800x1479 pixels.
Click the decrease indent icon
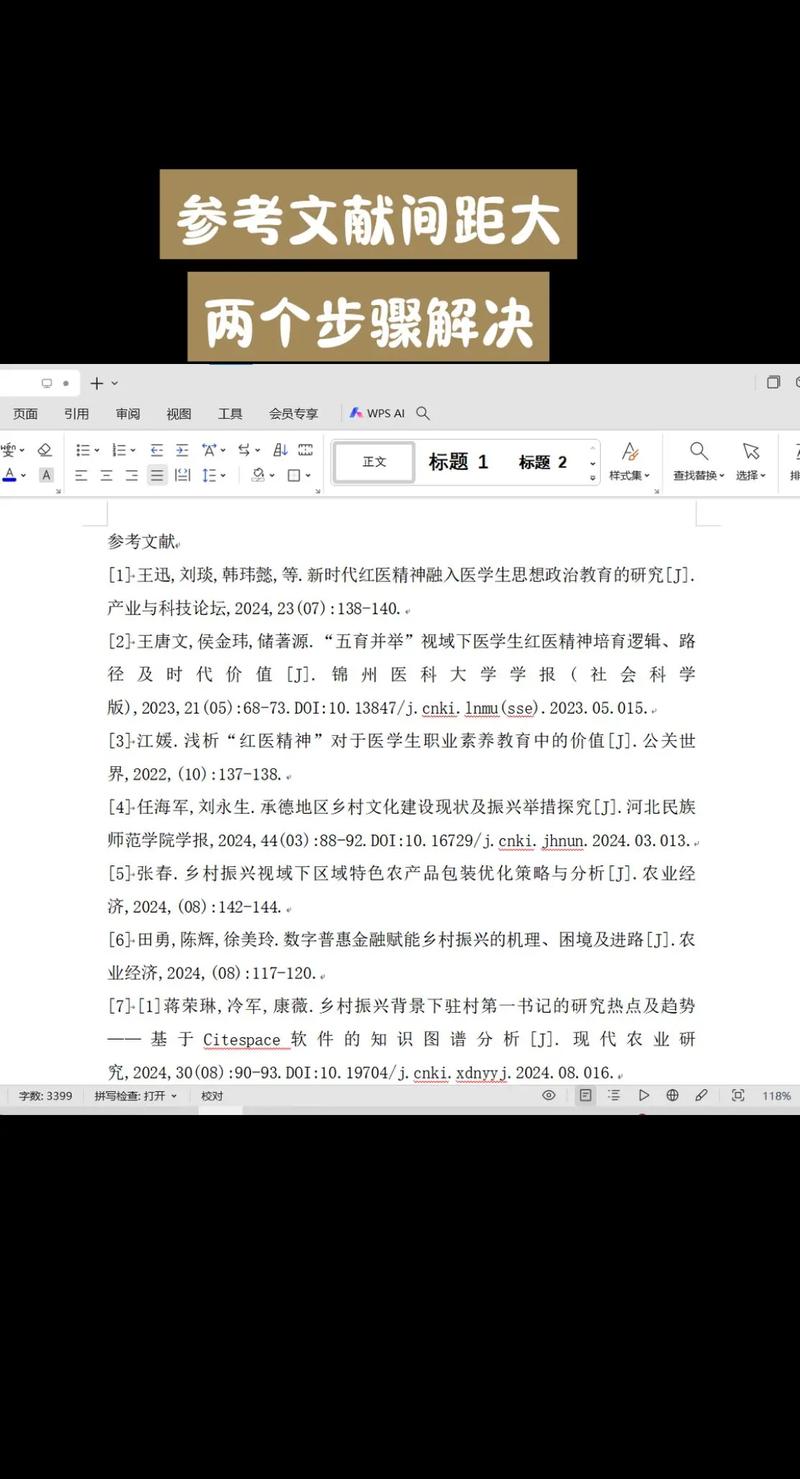point(158,449)
